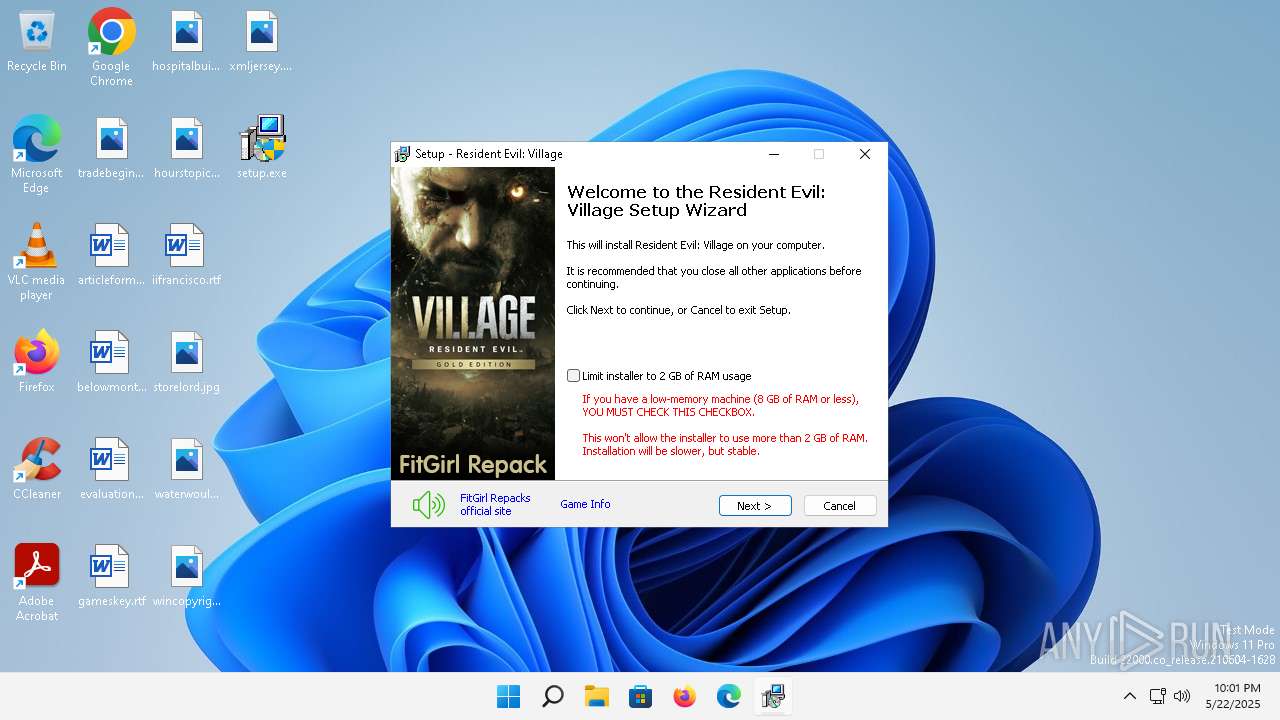The width and height of the screenshot is (1280, 720).
Task: Select the Recycle Bin desktop icon
Action: point(37,42)
